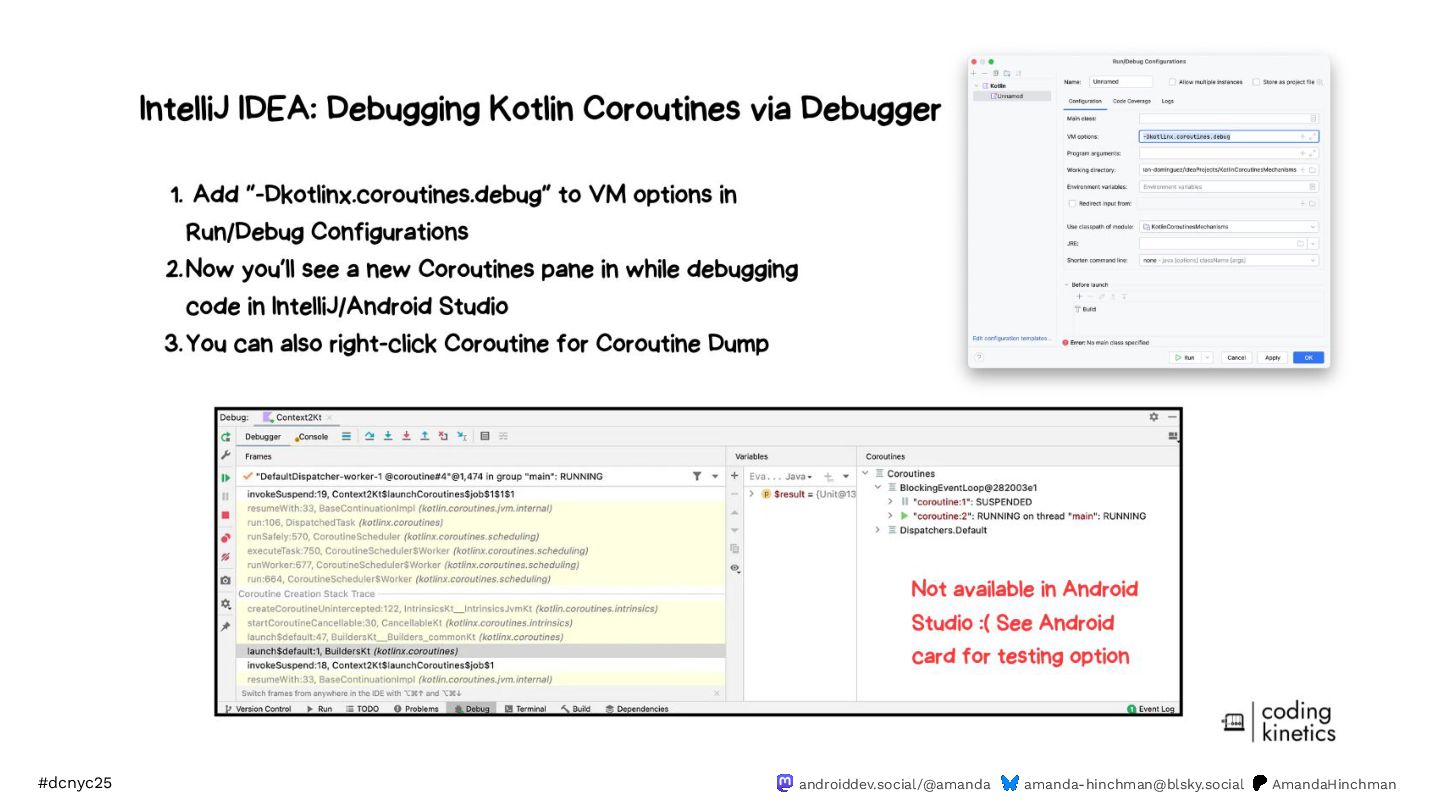Open the TODO tool window
Screen dimensions: 1440x810
pos(362,709)
